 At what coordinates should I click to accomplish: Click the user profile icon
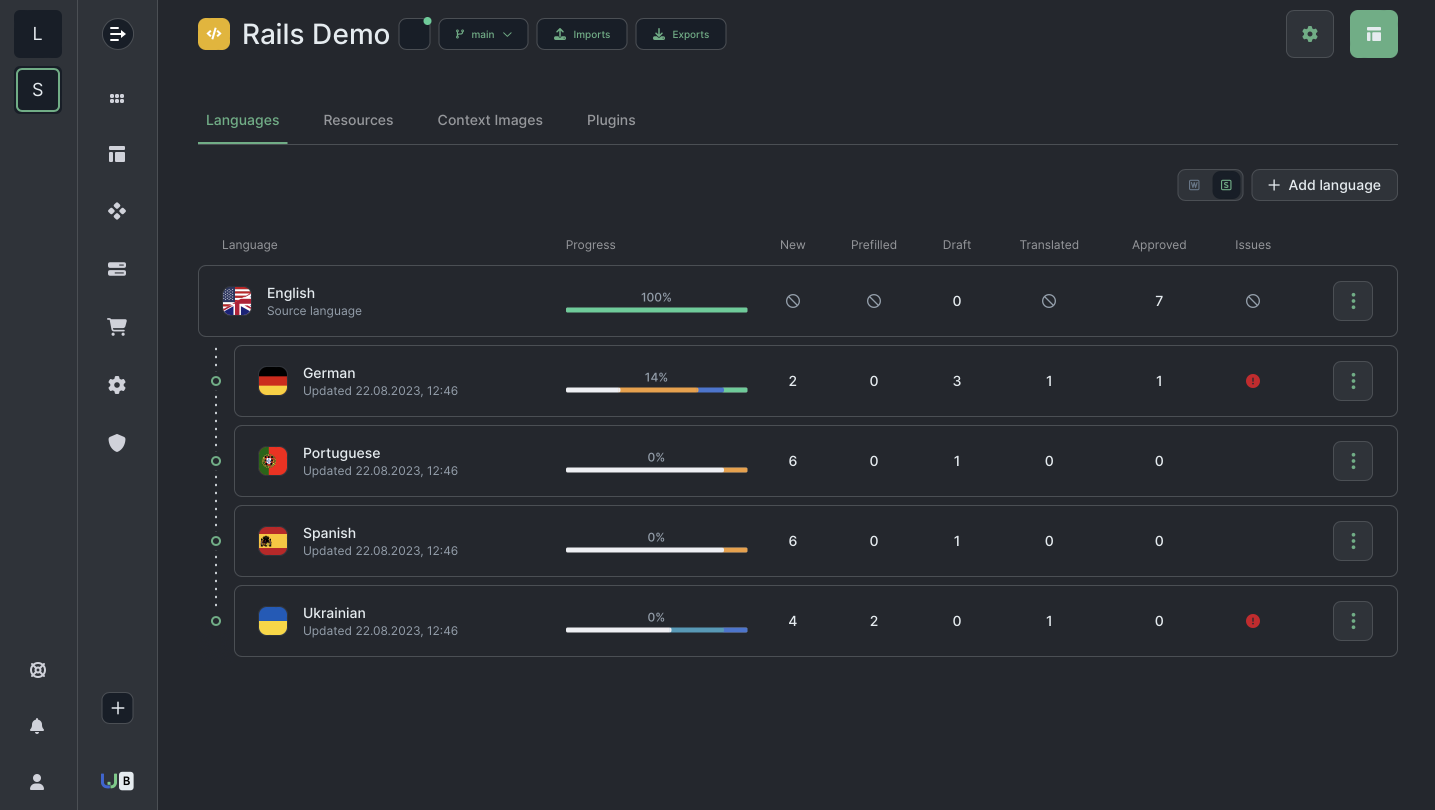click(37, 782)
